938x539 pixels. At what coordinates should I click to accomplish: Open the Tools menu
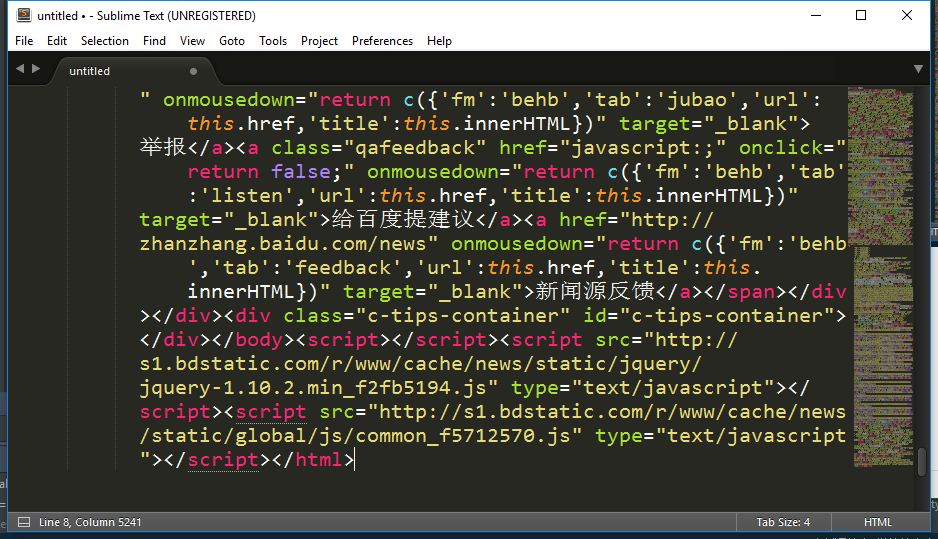point(273,41)
